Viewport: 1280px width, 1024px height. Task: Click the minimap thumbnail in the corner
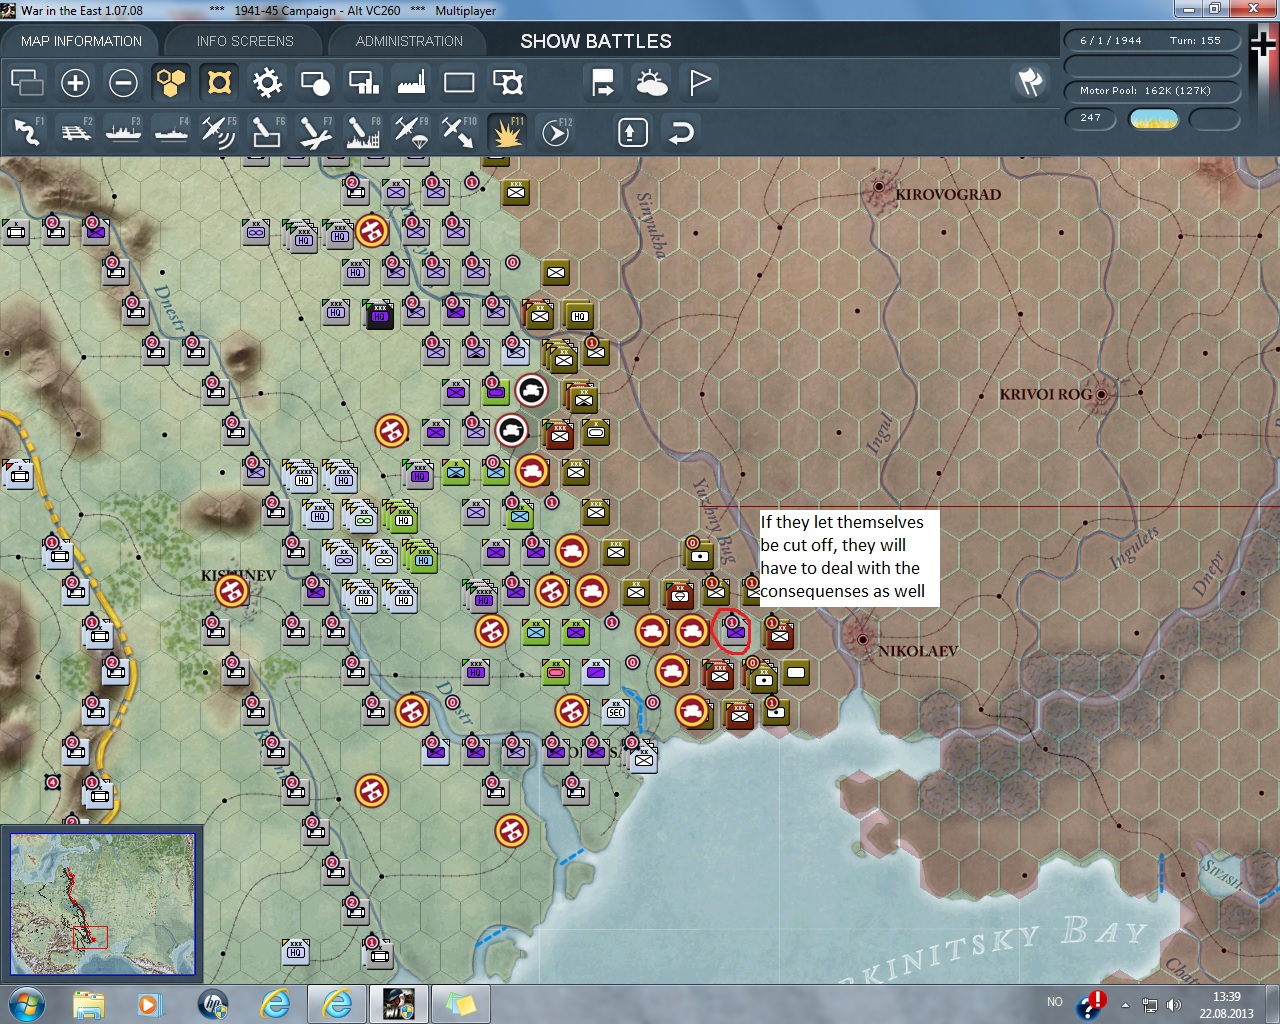[103, 904]
